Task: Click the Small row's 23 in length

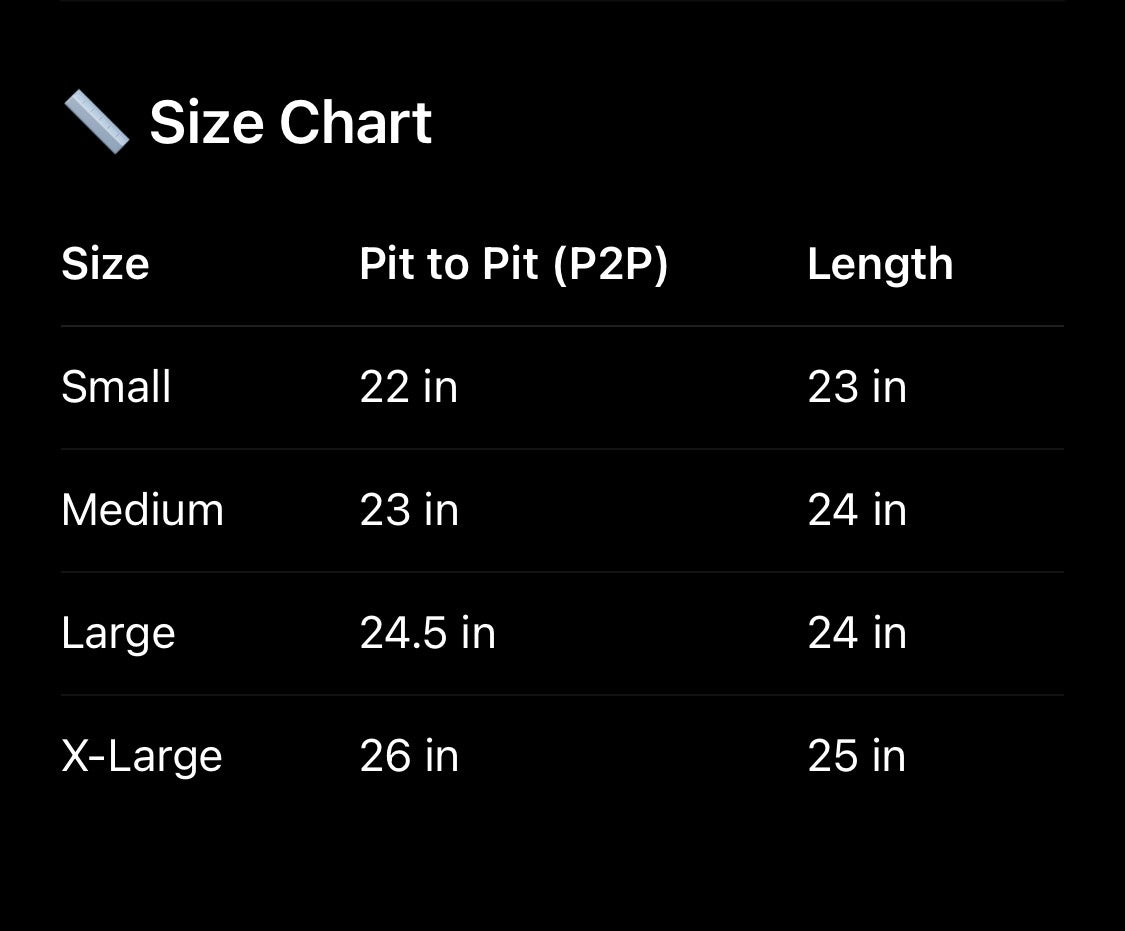Action: click(856, 387)
